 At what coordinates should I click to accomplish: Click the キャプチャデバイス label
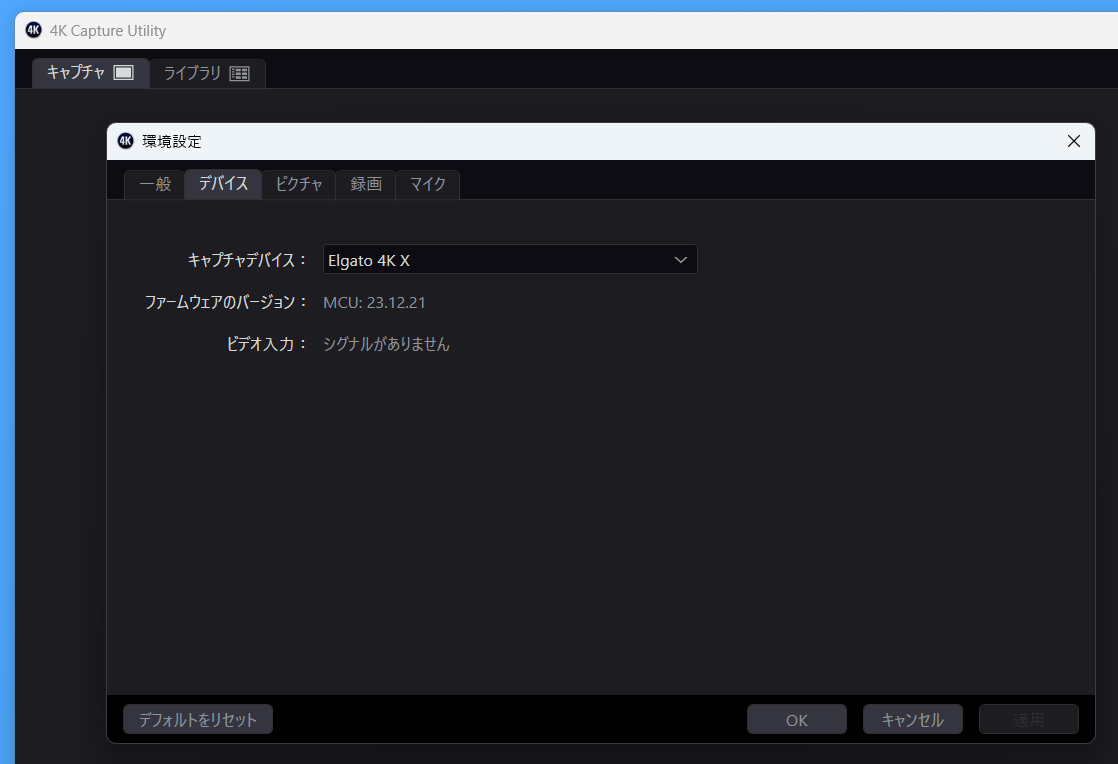[x=247, y=260]
